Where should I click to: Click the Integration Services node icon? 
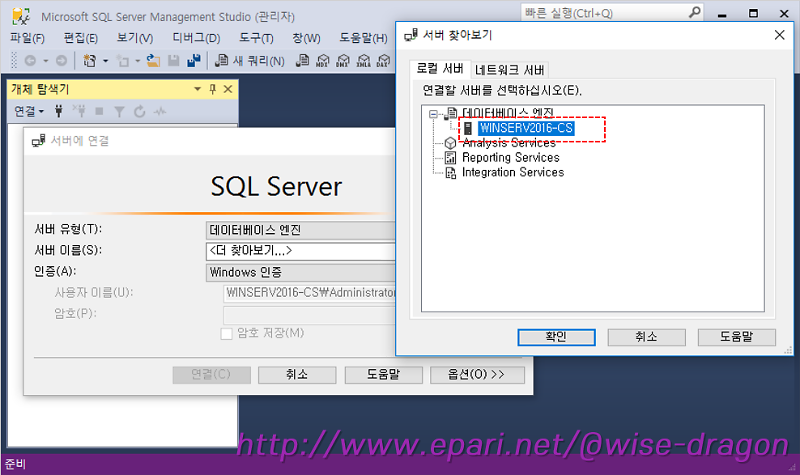pos(451,172)
